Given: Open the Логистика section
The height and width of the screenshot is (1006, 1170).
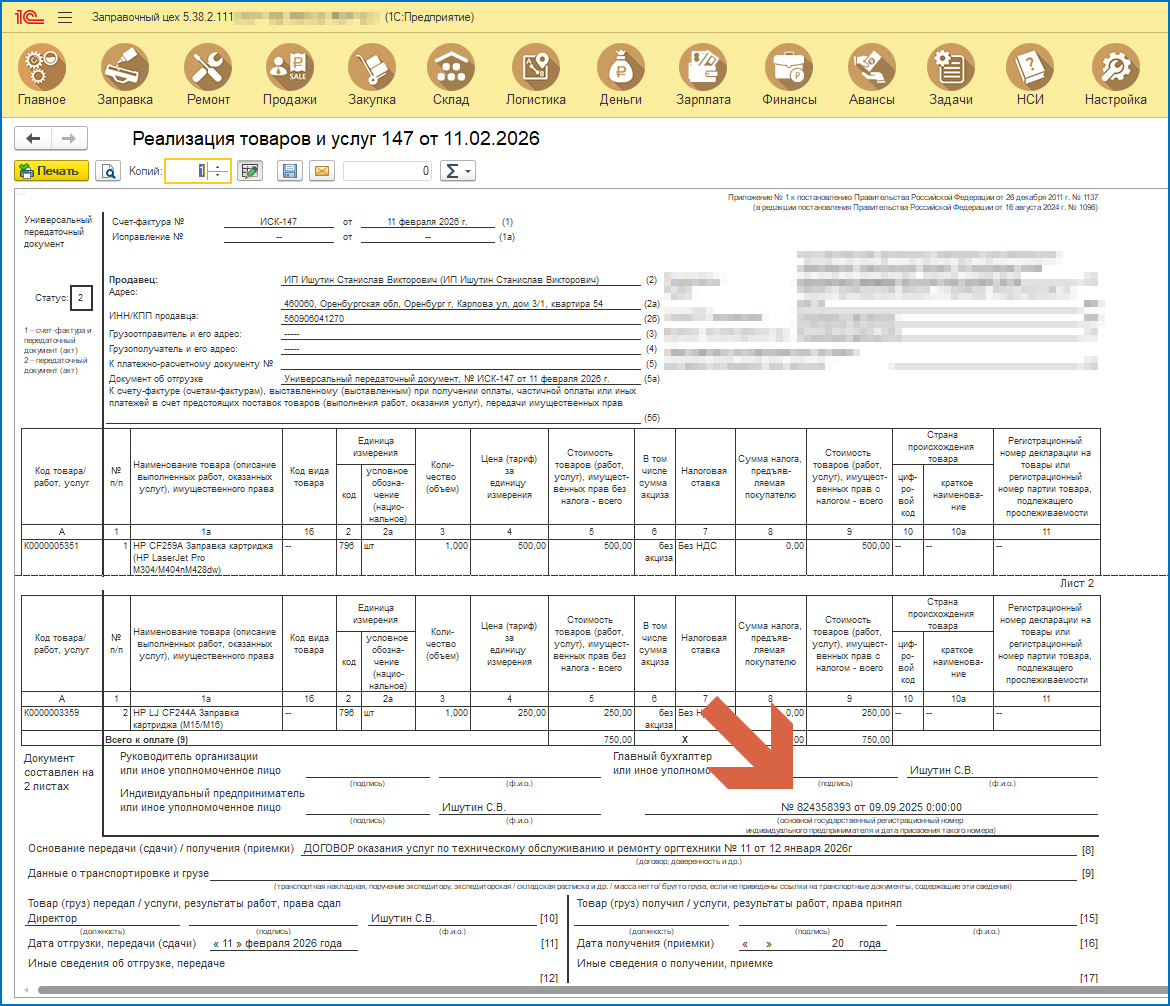Looking at the screenshot, I should pyautogui.click(x=536, y=76).
